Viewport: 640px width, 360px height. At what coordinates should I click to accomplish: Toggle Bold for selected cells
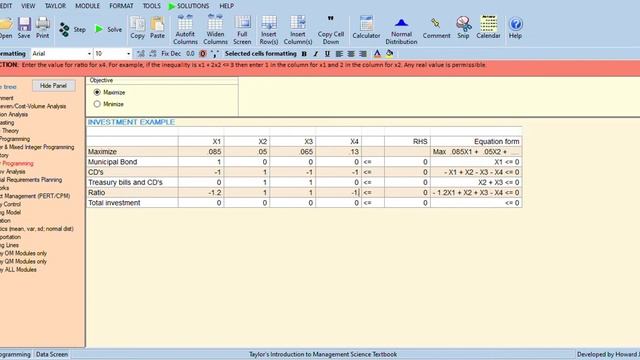[304, 54]
